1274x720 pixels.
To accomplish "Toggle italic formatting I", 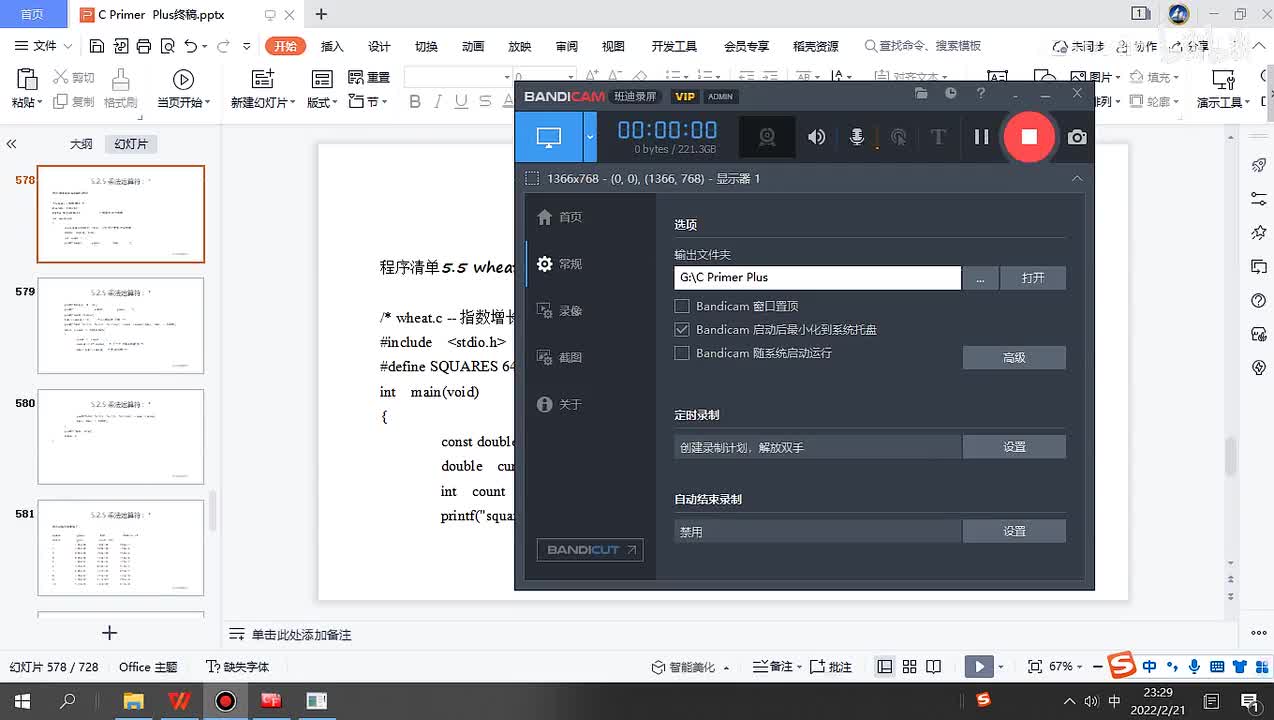I will [439, 102].
